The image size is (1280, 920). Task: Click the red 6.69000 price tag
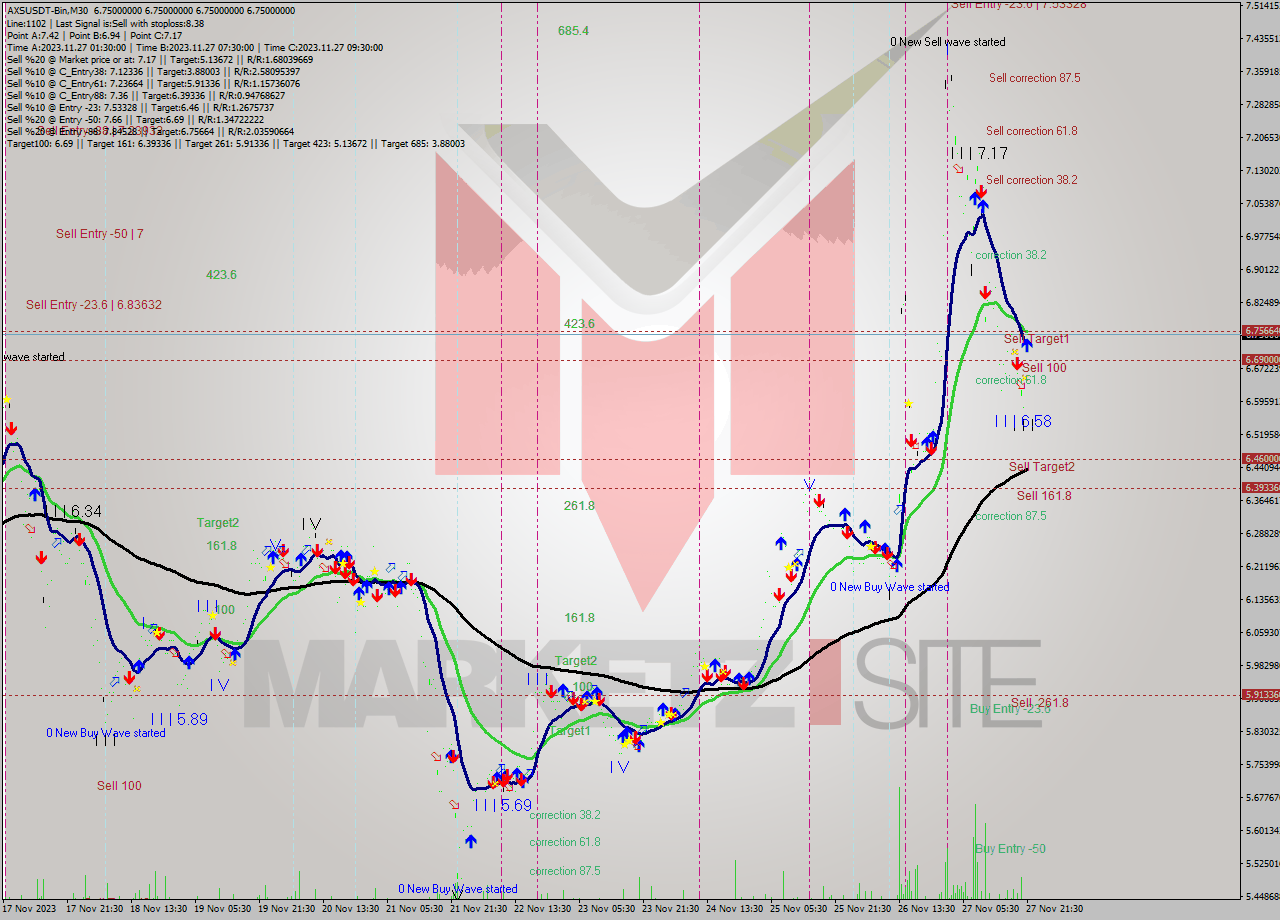(1260, 359)
